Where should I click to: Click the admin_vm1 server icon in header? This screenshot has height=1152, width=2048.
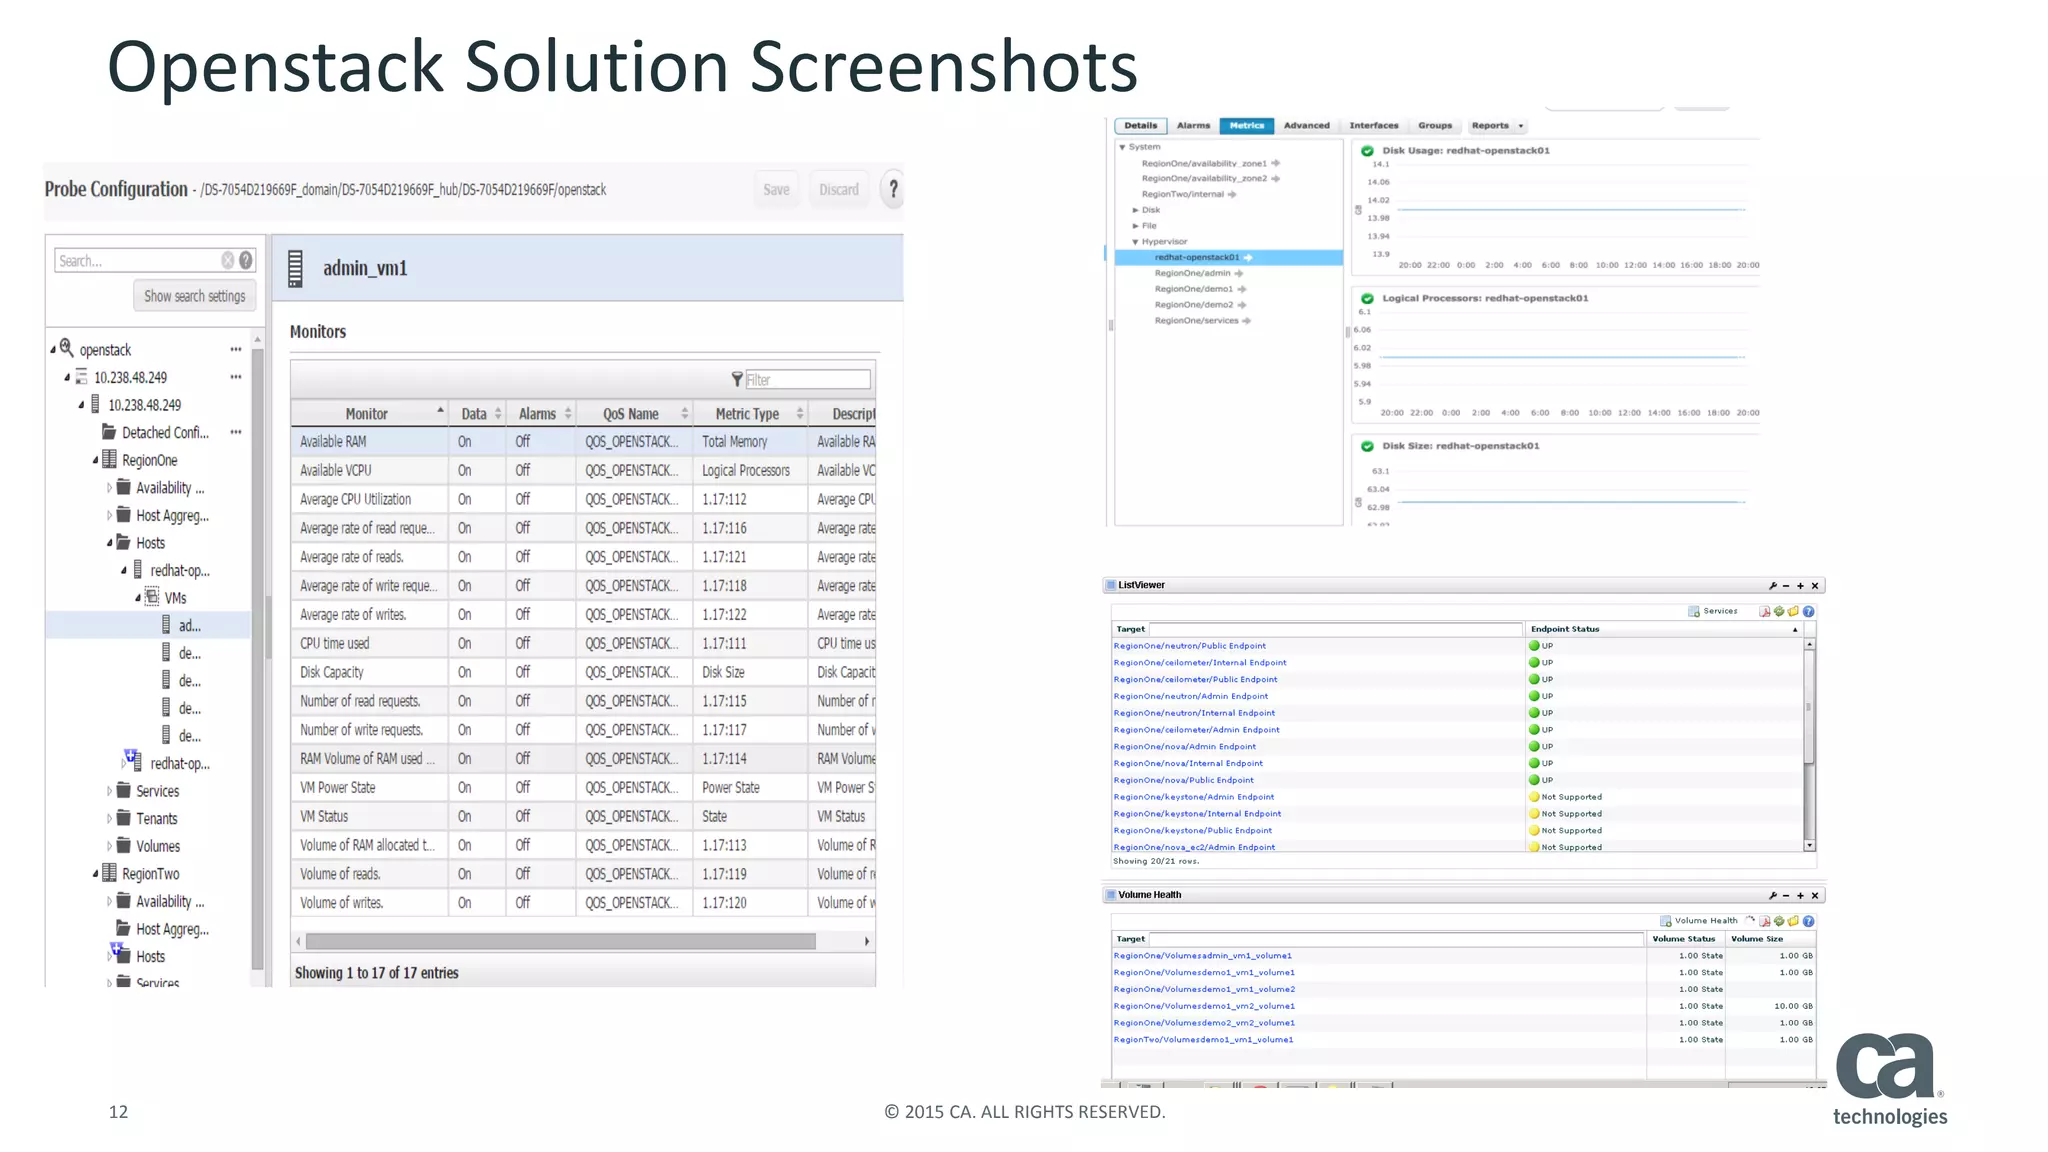[295, 268]
